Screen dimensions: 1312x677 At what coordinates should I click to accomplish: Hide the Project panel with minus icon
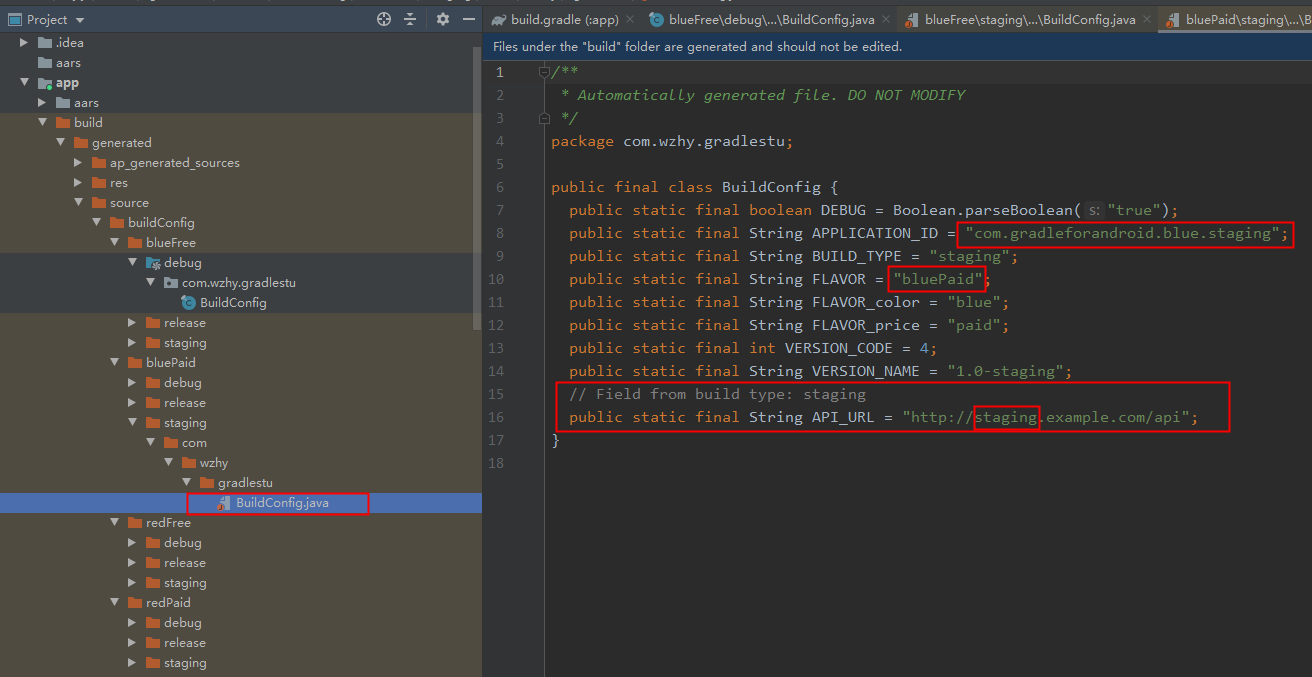pyautogui.click(x=468, y=19)
